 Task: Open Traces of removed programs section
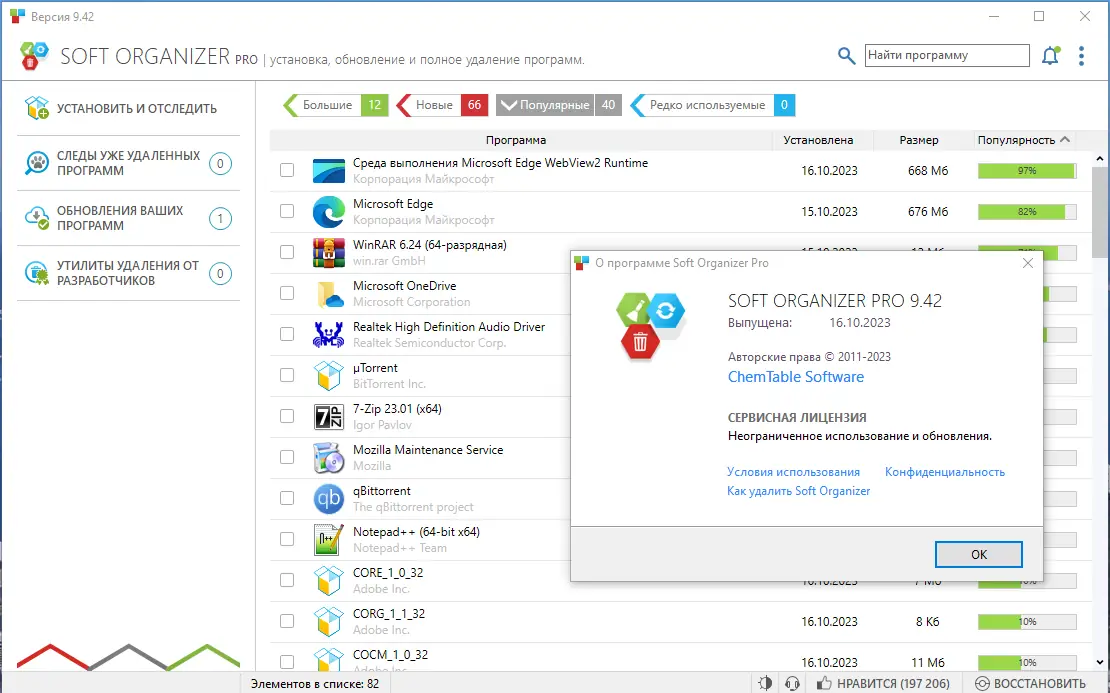coord(128,163)
